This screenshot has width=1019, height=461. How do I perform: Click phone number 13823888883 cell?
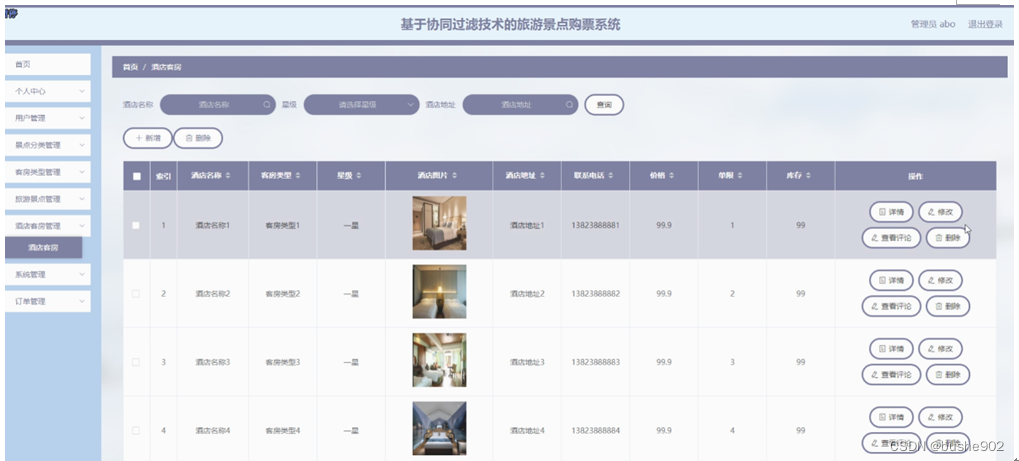595,362
